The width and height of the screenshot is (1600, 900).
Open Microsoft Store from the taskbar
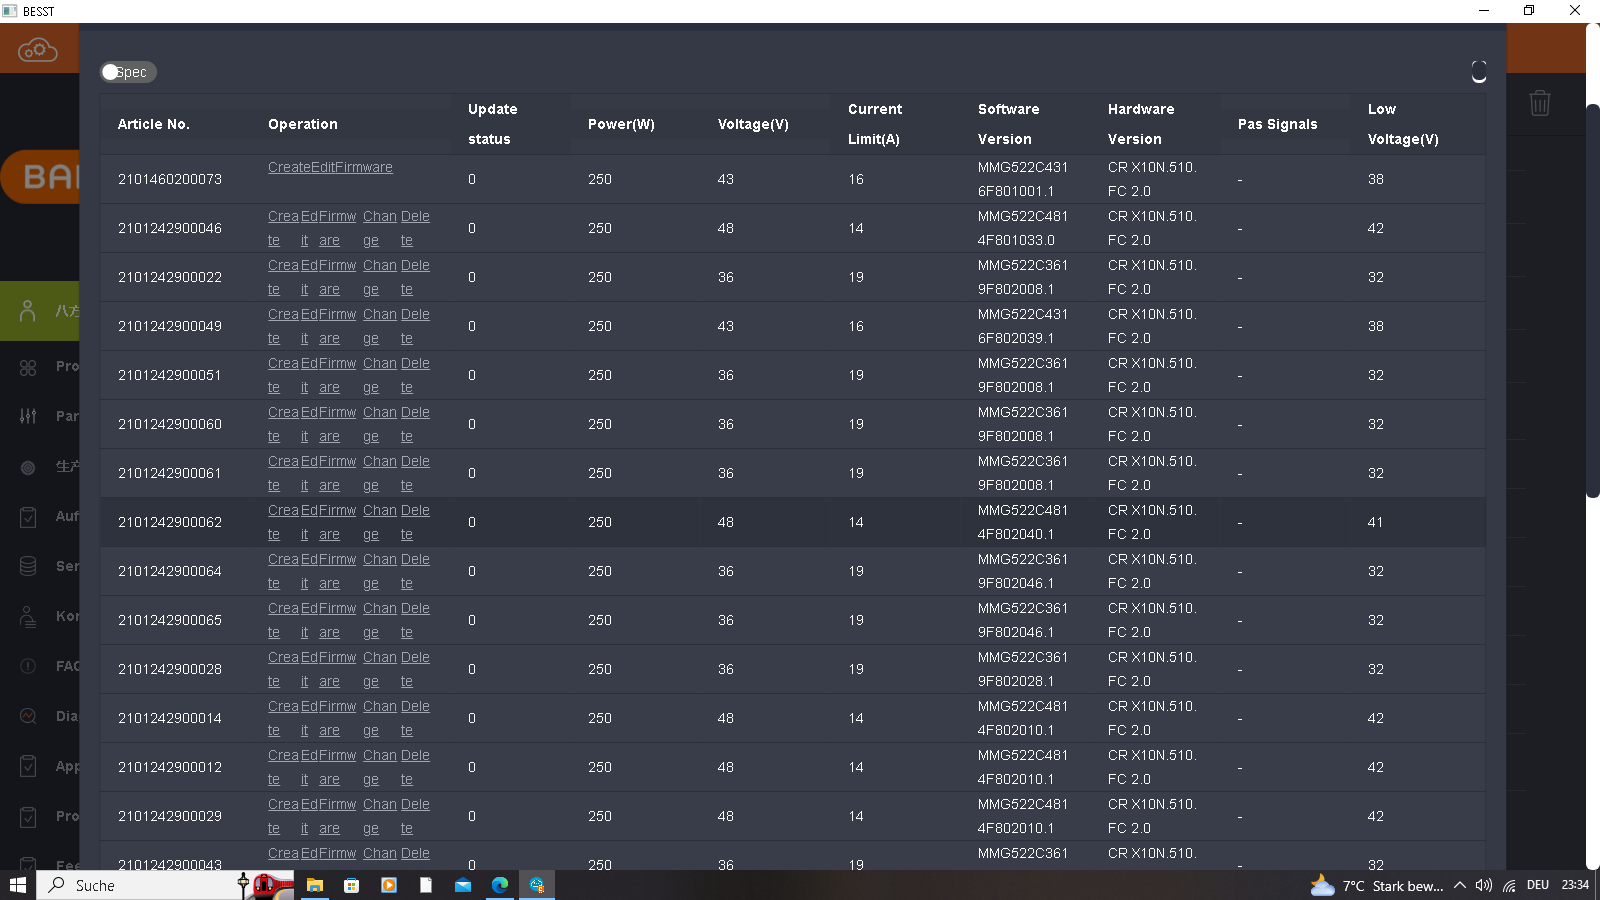351,885
